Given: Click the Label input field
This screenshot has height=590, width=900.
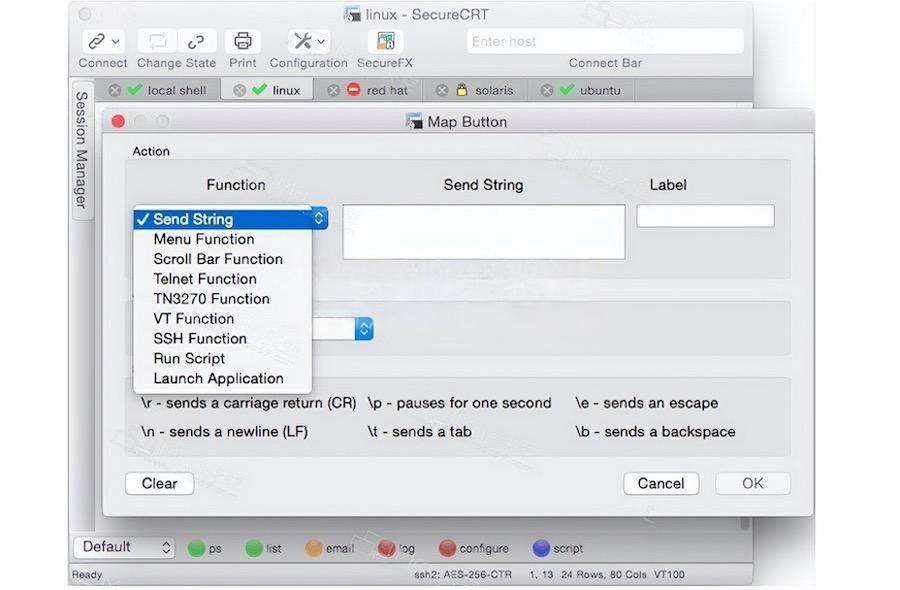Looking at the screenshot, I should pos(705,216).
